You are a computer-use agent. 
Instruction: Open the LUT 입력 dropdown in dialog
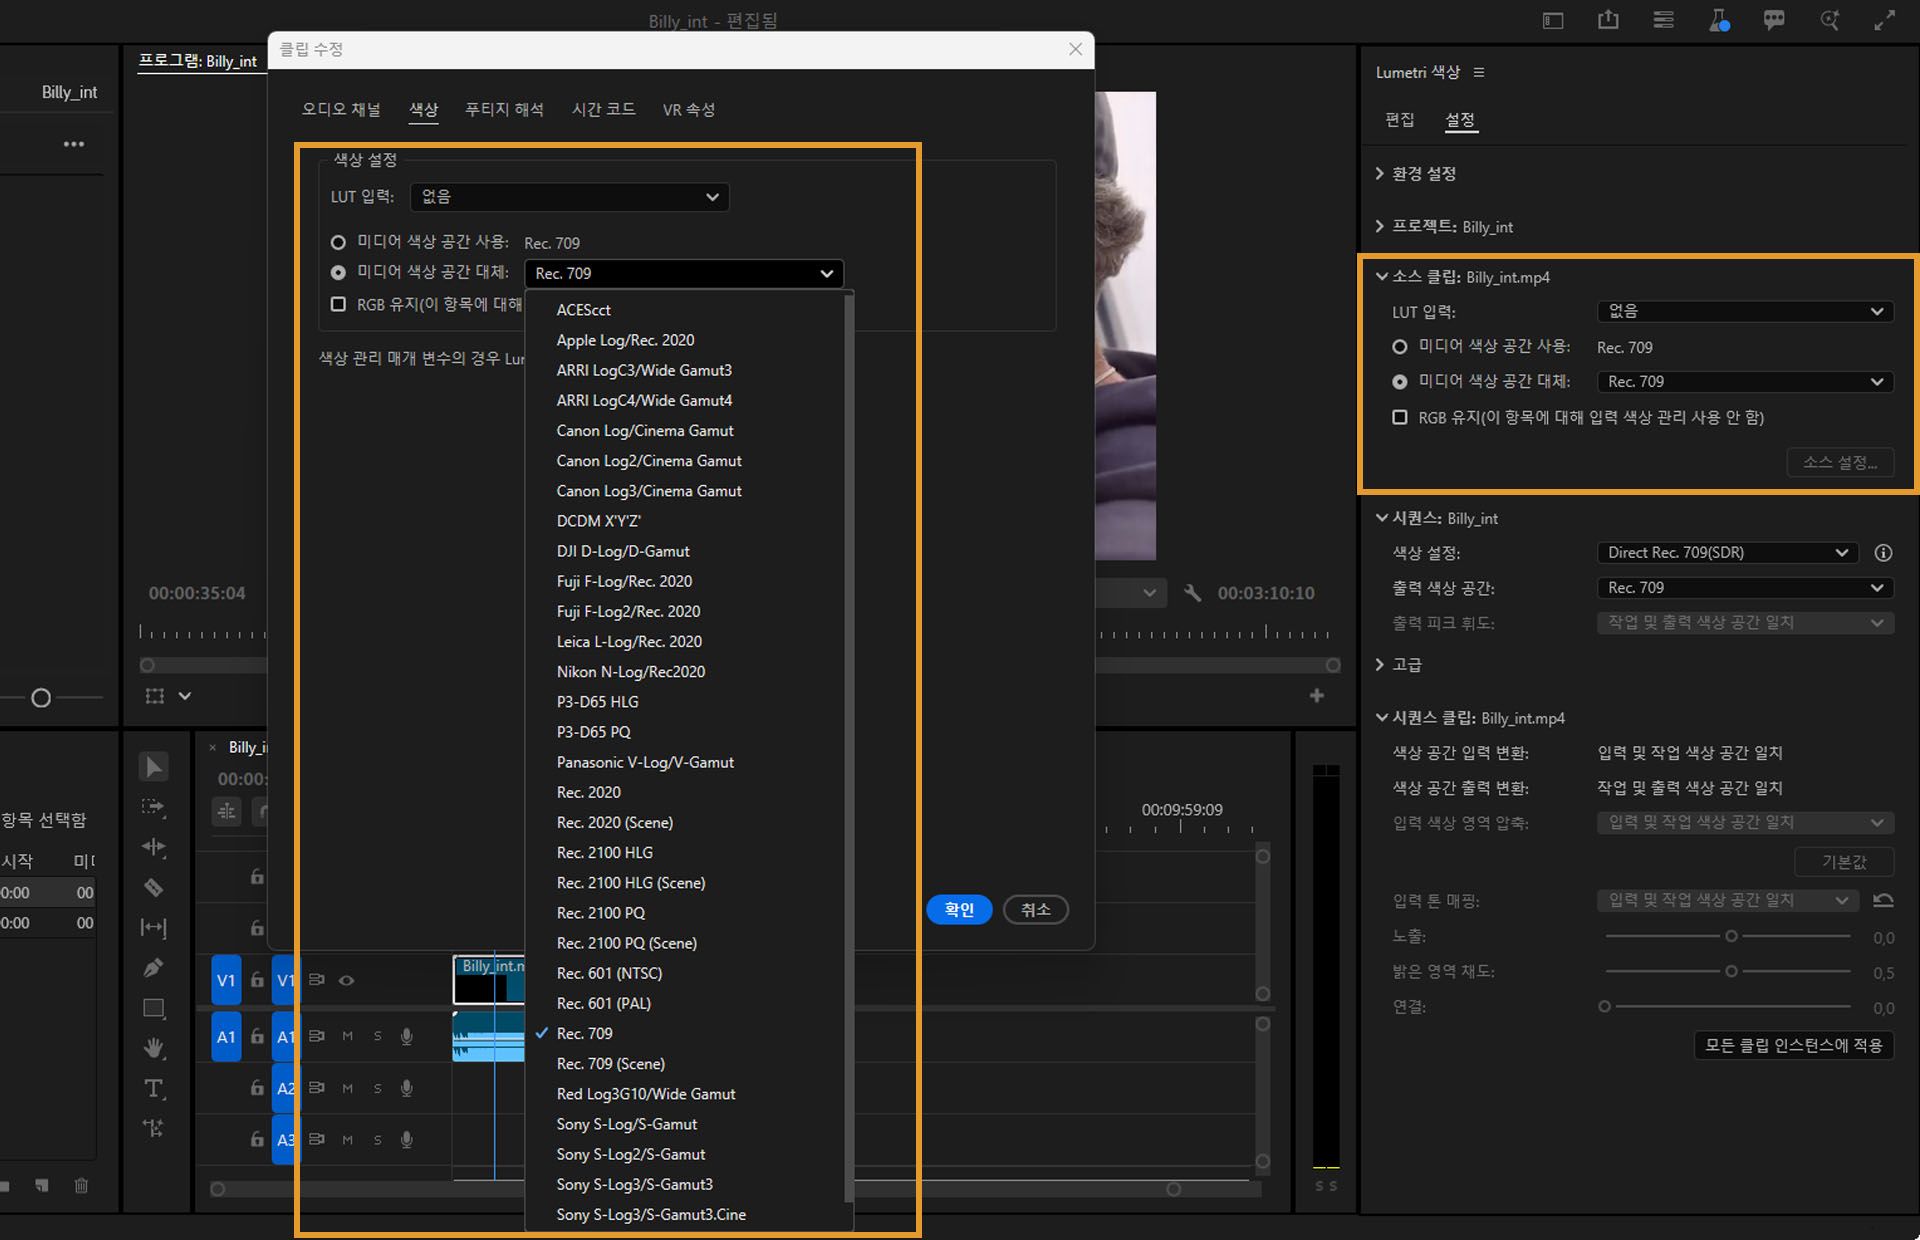click(569, 197)
